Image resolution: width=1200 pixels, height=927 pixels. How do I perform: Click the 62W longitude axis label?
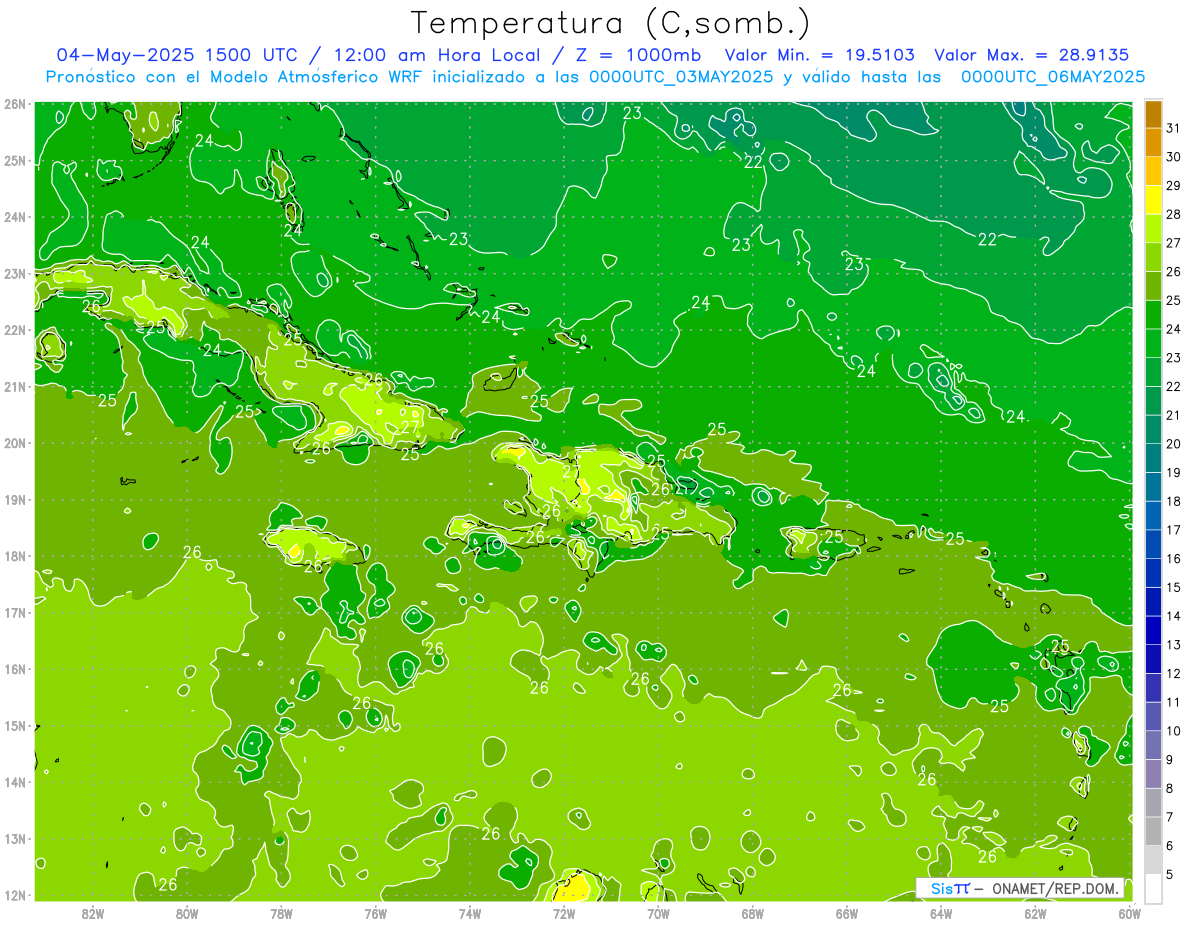[x=1035, y=914]
